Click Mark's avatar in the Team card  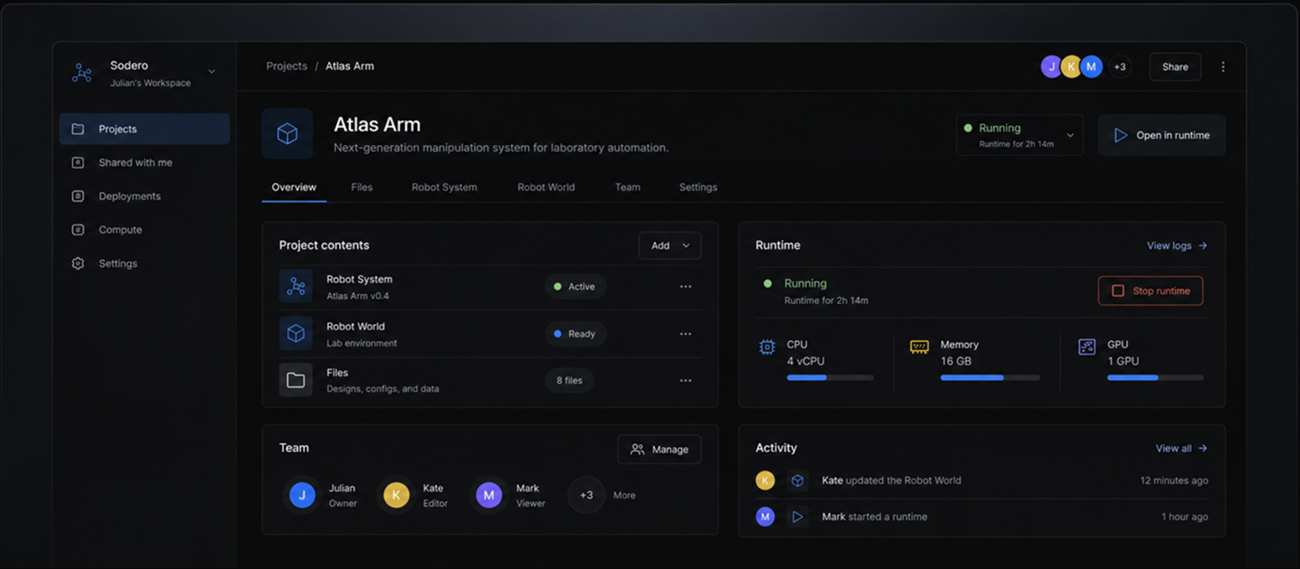click(489, 495)
